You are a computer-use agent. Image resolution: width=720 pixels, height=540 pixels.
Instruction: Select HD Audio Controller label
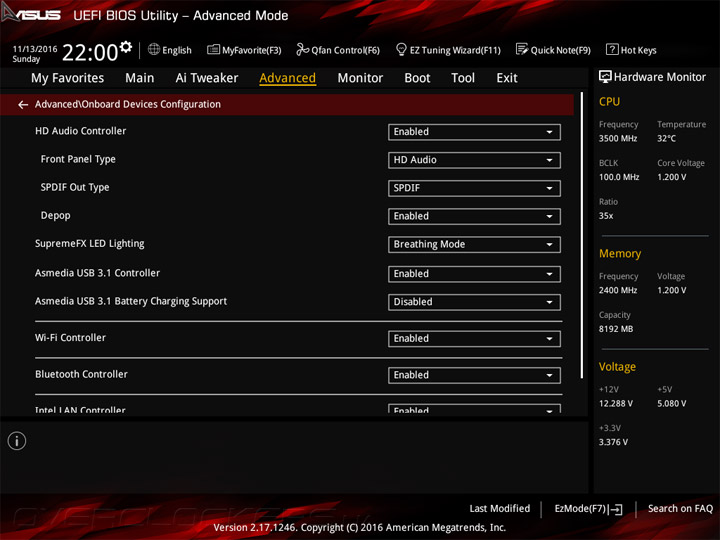pyautogui.click(x=80, y=131)
